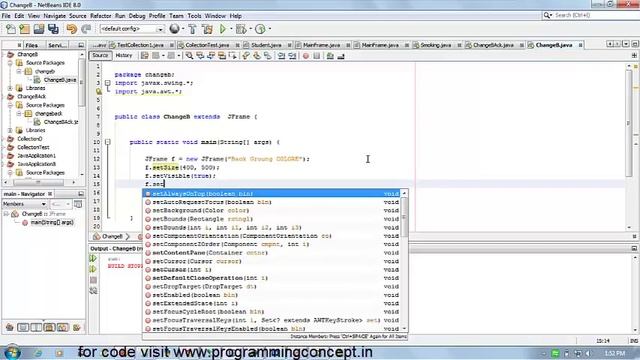The width and height of the screenshot is (640, 360).
Task: Click the Build Project hammer icon
Action: pyautogui.click(x=192, y=29)
